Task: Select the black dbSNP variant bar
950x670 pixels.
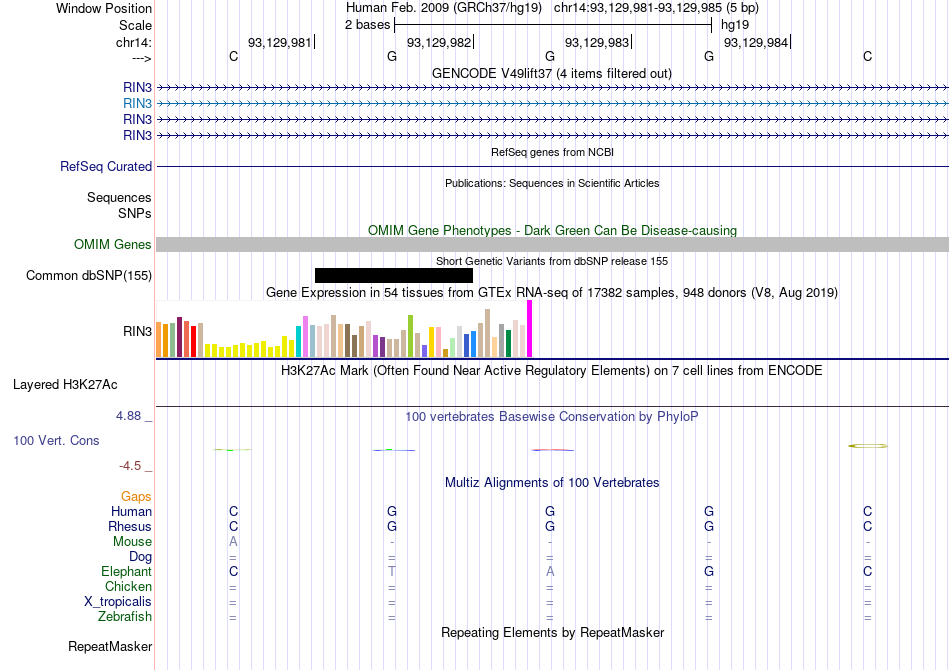Action: pyautogui.click(x=394, y=276)
